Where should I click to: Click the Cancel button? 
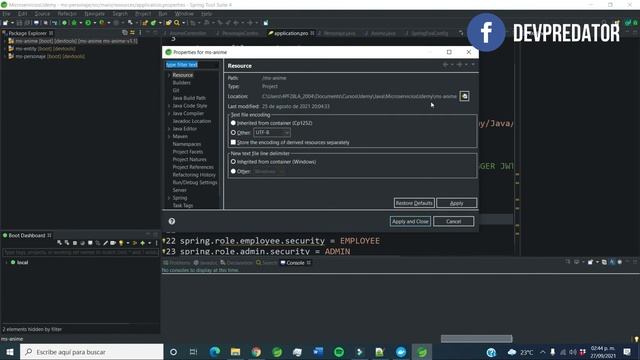(453, 221)
